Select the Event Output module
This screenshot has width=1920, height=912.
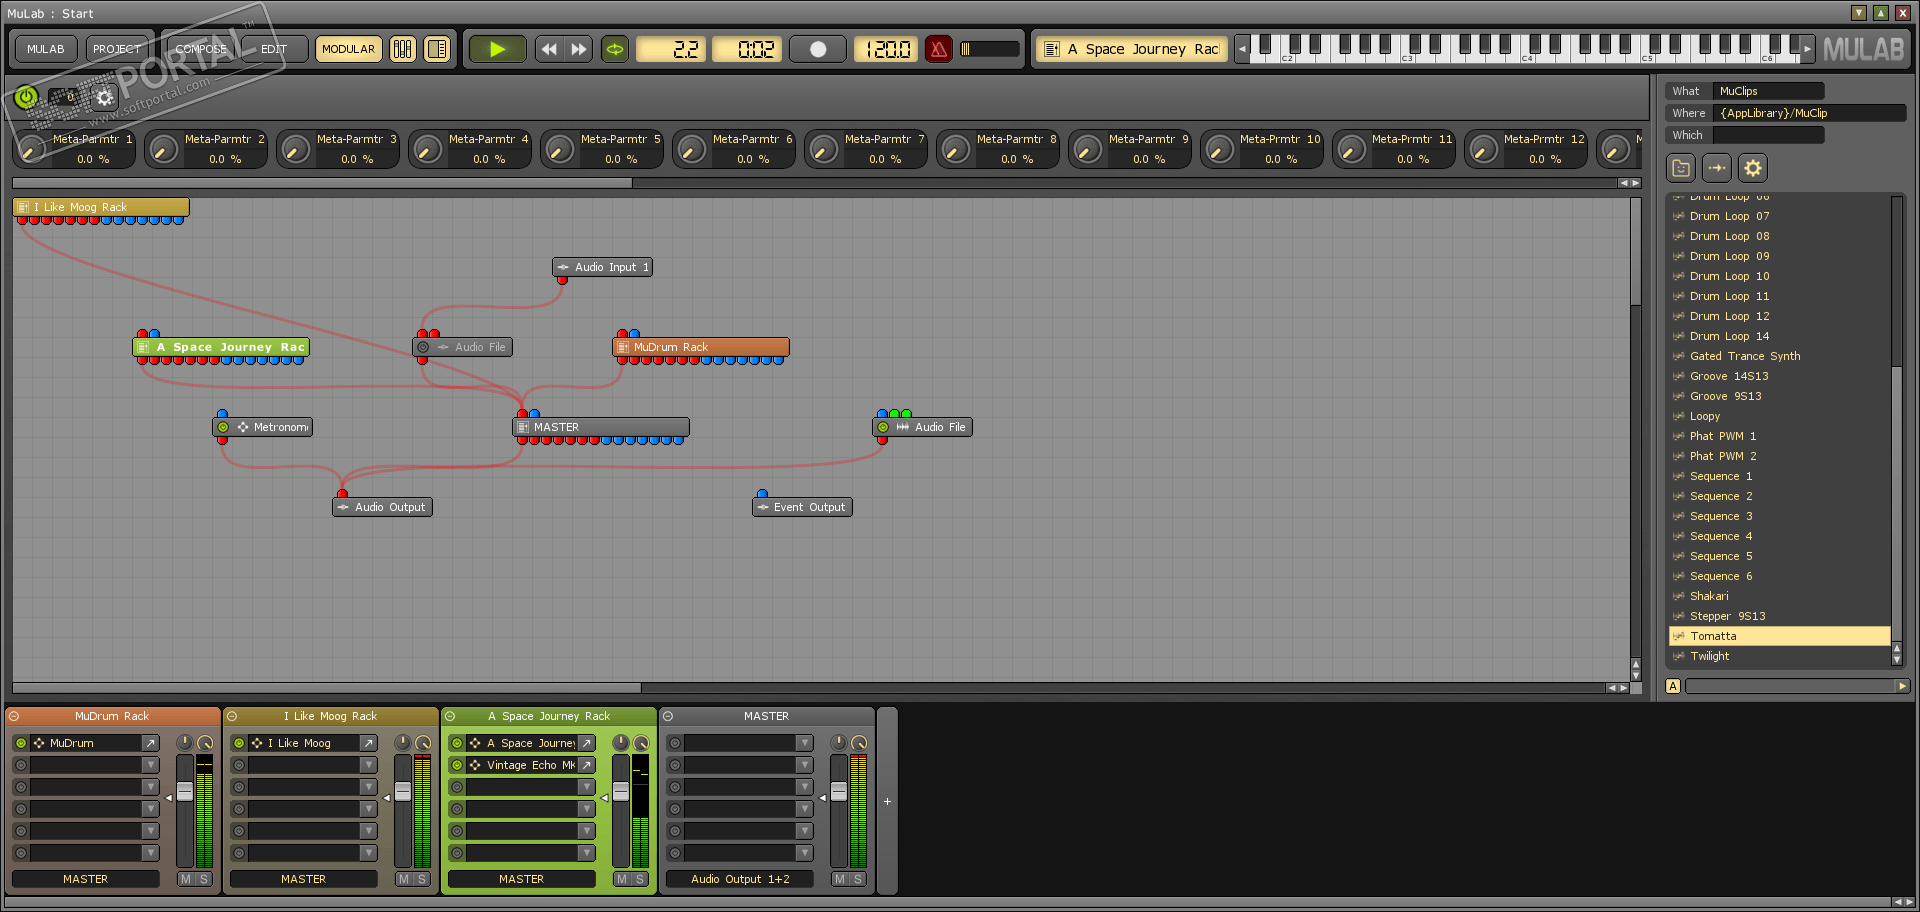tap(802, 507)
